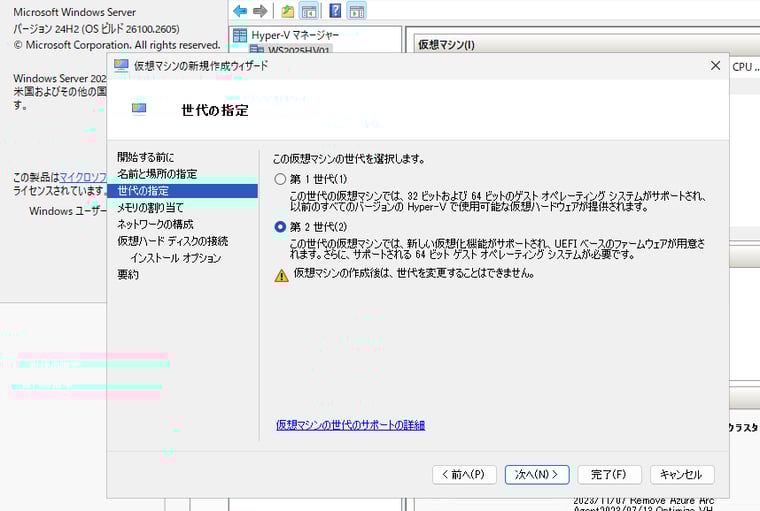This screenshot has width=760, height=511.
Task: Open Help via the blue question mark icon
Action: (x=335, y=10)
